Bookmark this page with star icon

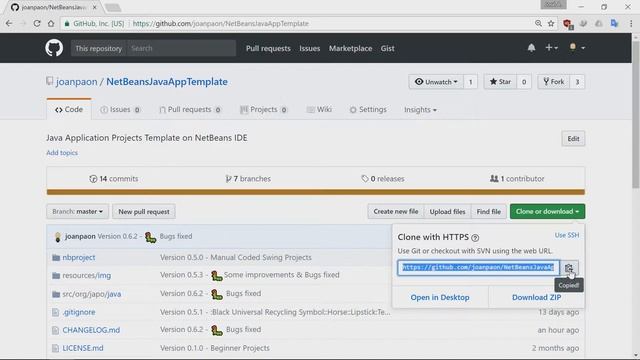tap(551, 23)
